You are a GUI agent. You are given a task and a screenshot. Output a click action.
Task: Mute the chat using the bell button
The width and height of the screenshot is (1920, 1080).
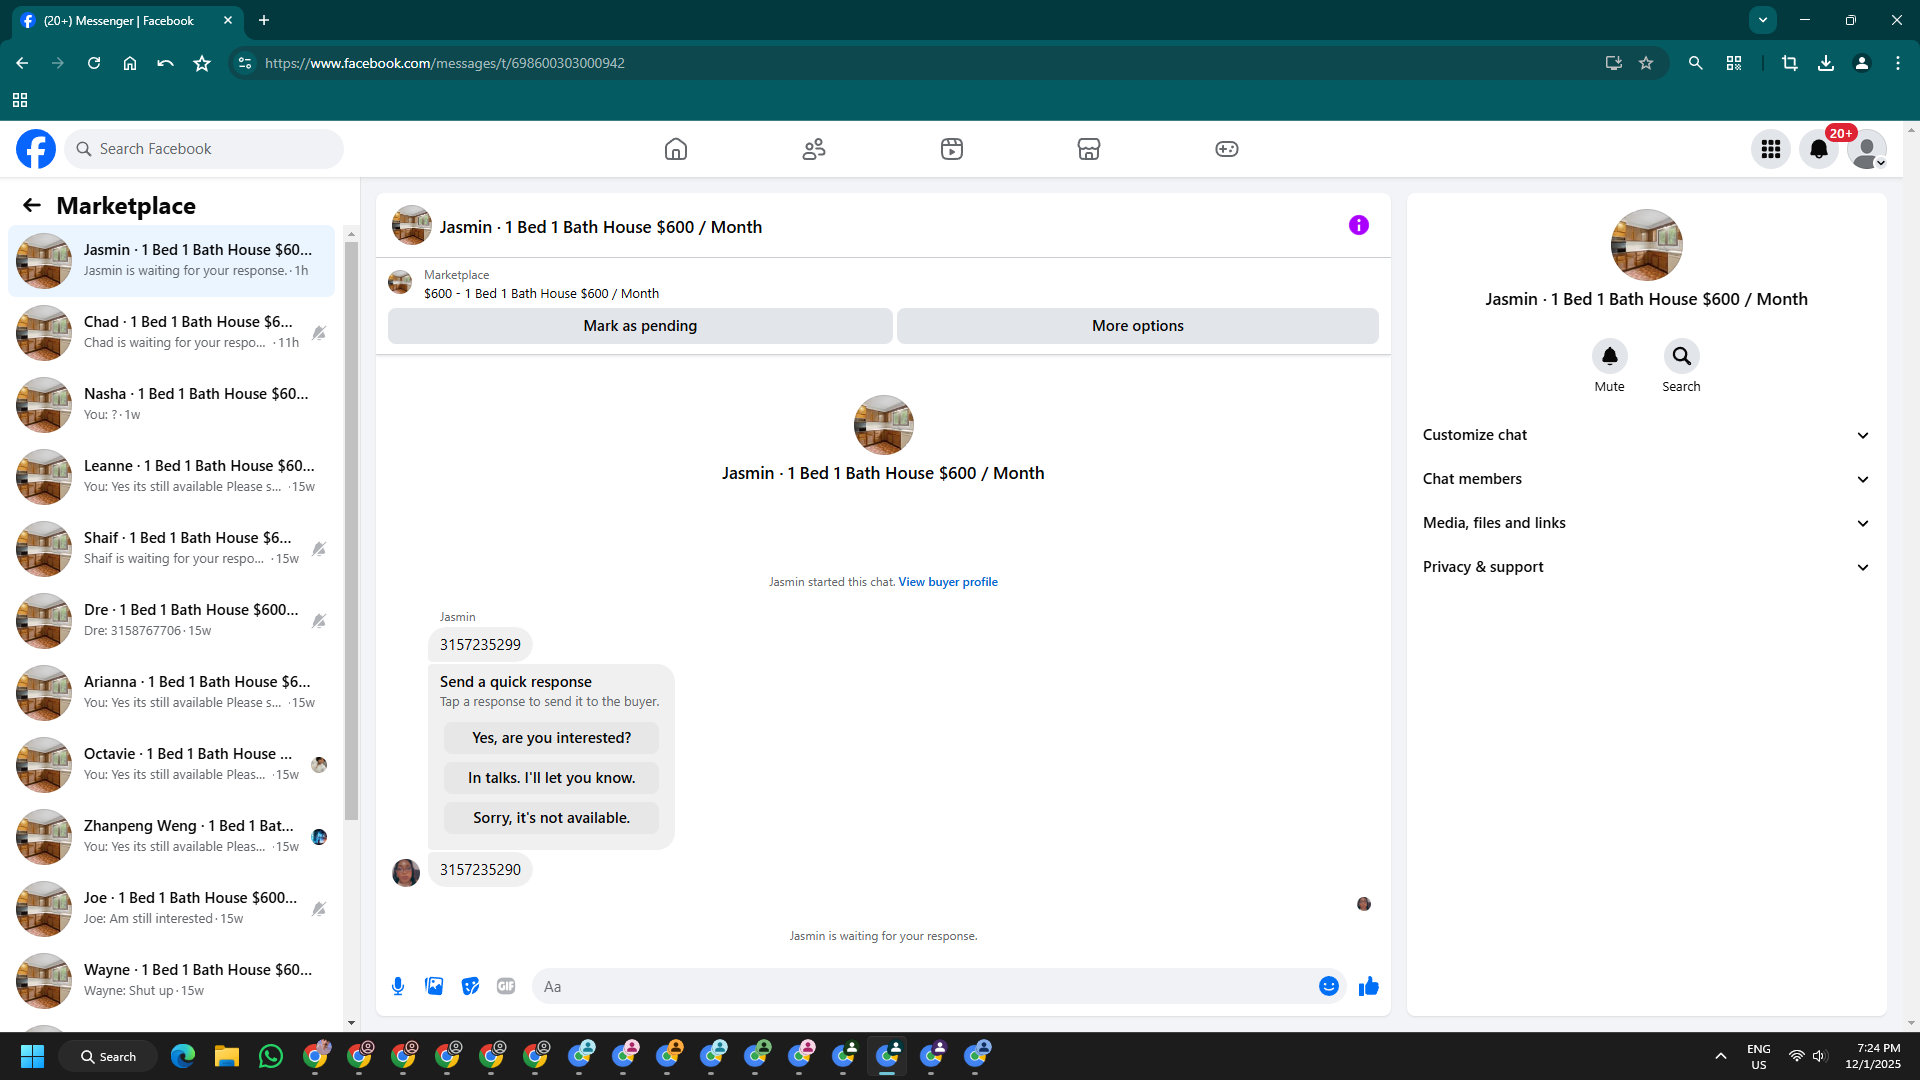click(1610, 356)
